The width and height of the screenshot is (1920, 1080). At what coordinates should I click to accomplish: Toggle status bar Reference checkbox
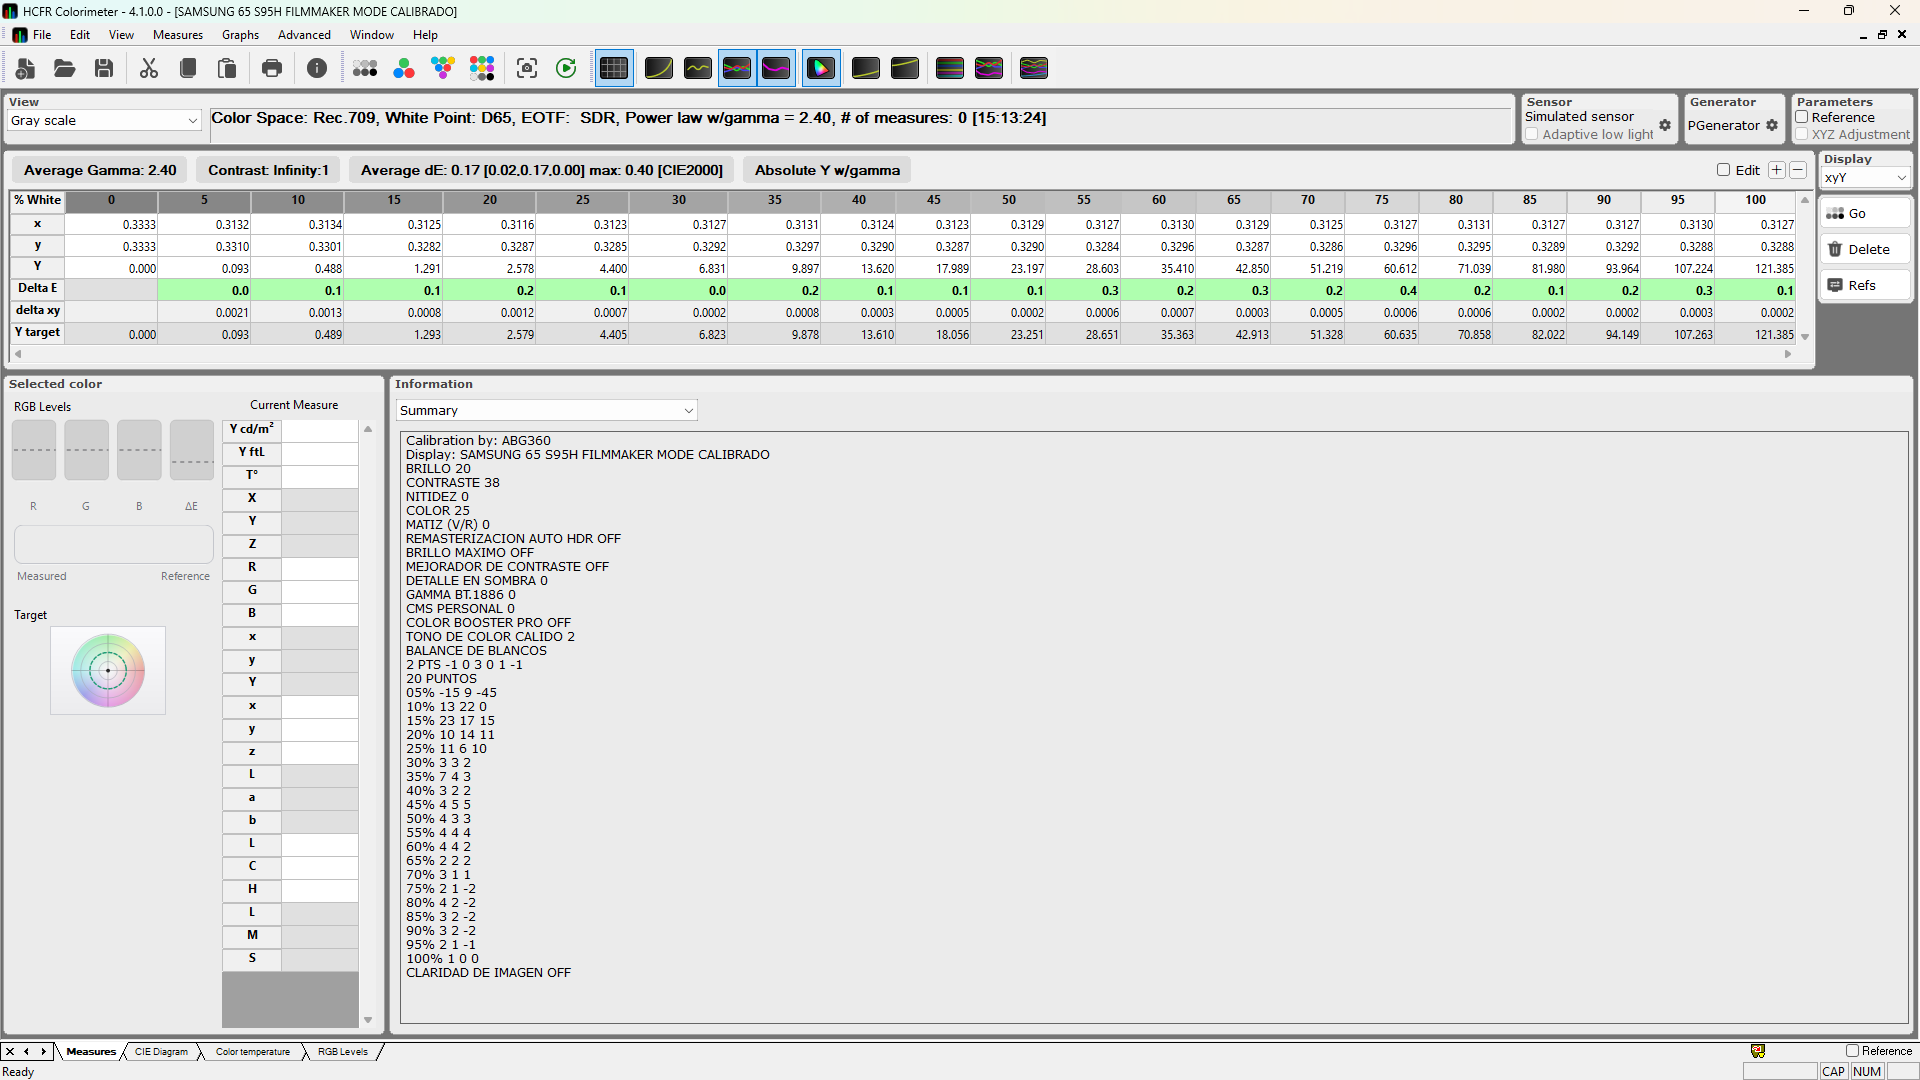point(1853,1051)
